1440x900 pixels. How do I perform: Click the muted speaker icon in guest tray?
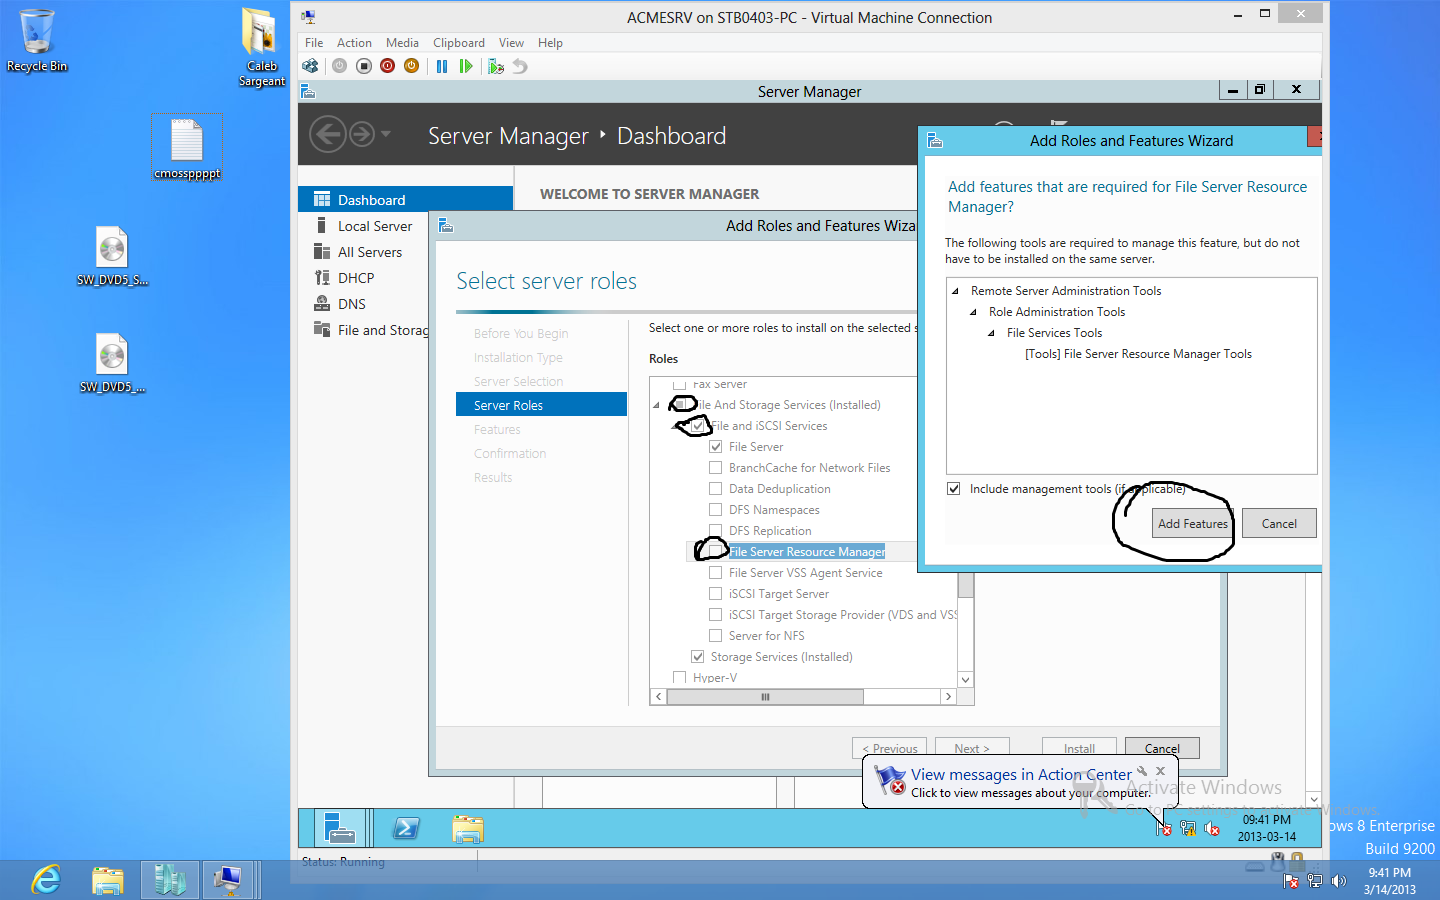[1212, 828]
